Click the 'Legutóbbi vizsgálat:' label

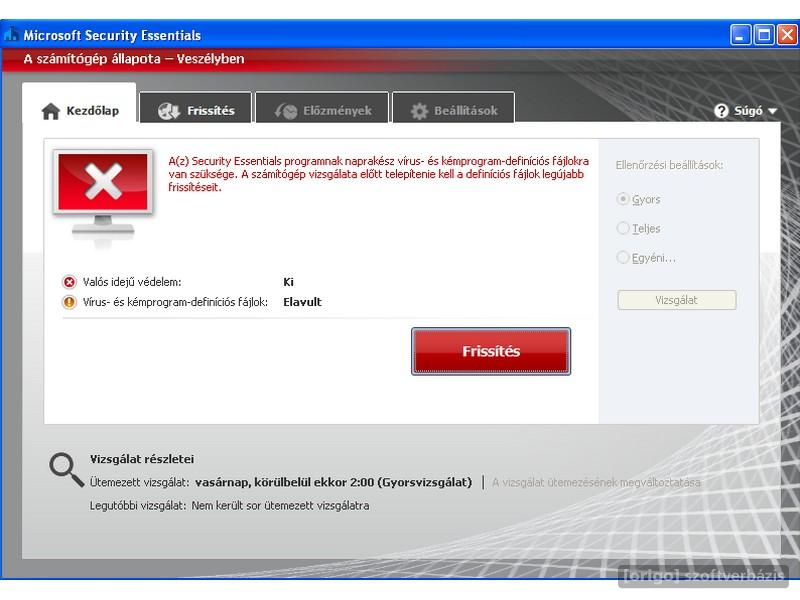[138, 506]
